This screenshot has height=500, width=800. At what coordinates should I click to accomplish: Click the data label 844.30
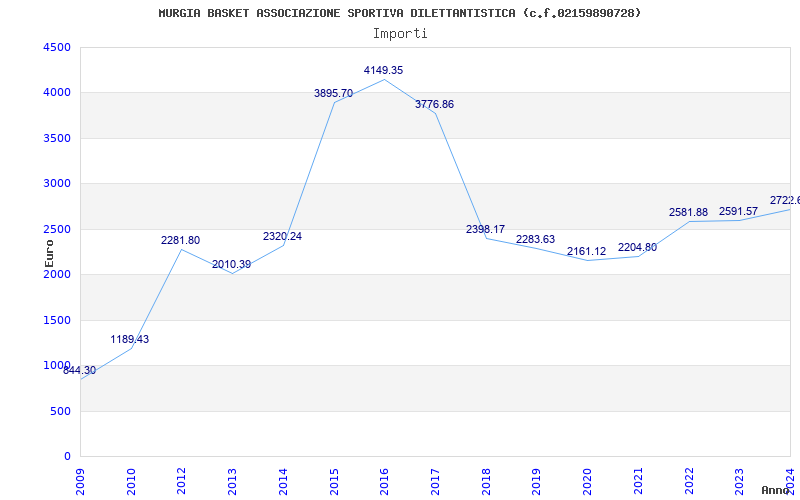pyautogui.click(x=80, y=370)
